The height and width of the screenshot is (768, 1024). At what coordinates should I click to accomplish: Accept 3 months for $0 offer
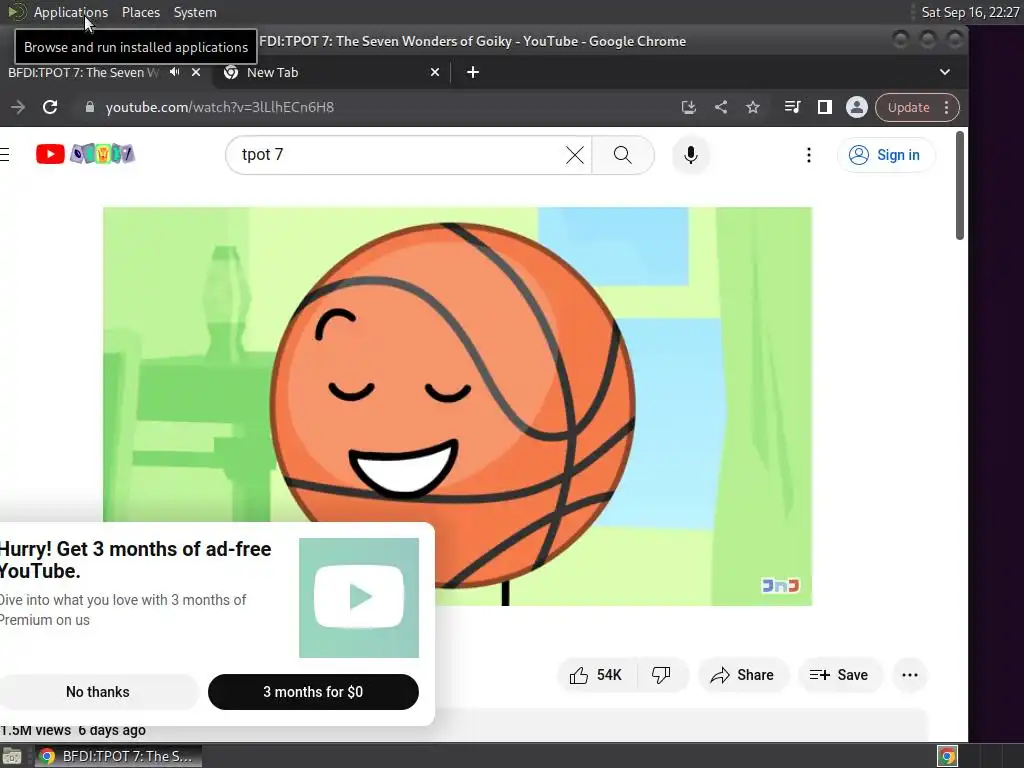(313, 692)
